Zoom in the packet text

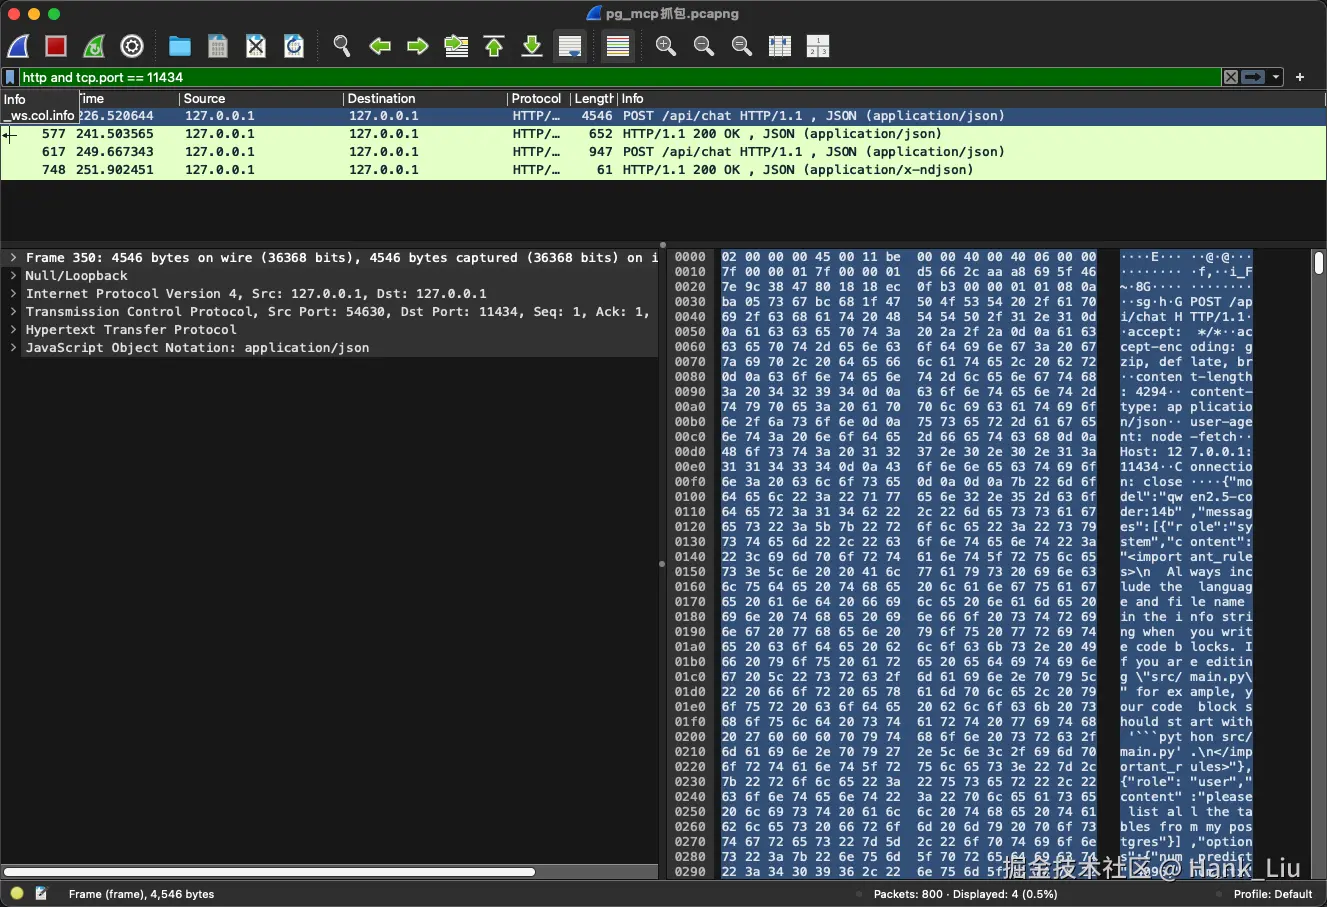point(666,46)
